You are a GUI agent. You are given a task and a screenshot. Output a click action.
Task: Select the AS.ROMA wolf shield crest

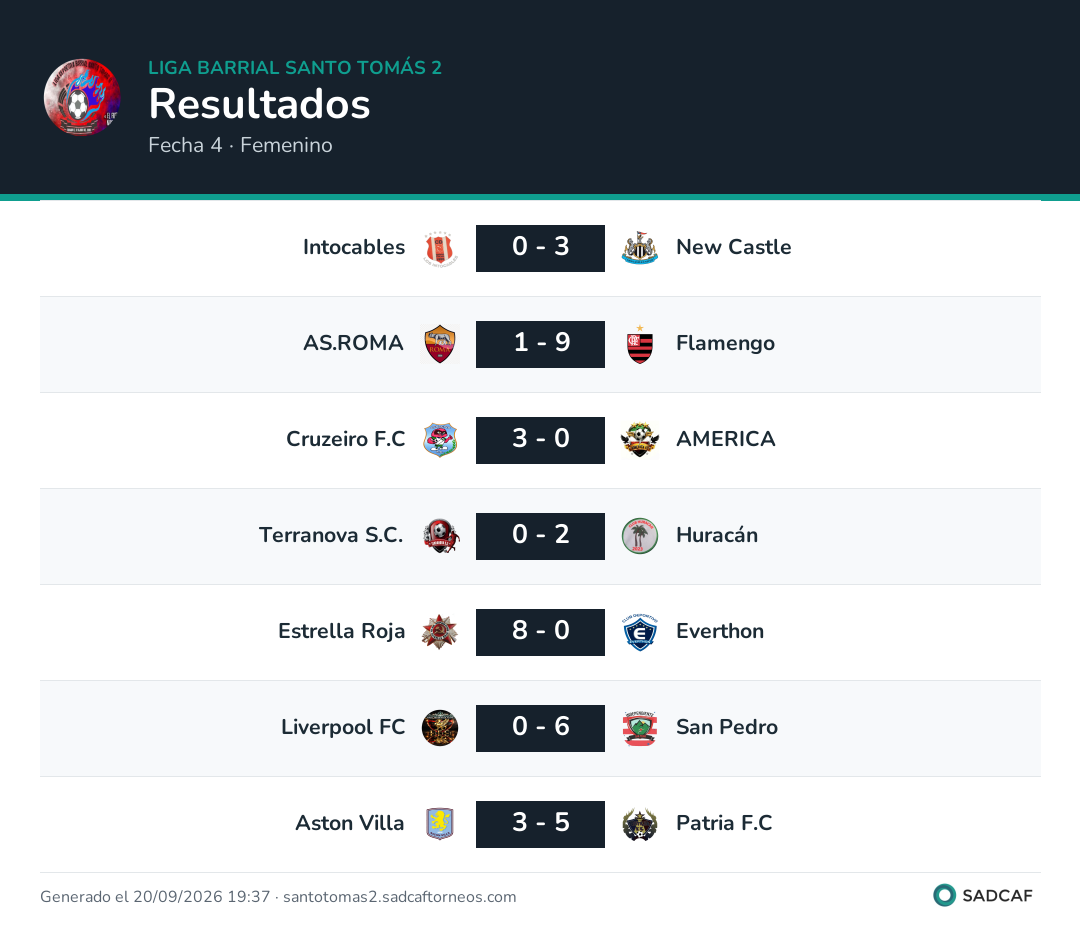439,344
